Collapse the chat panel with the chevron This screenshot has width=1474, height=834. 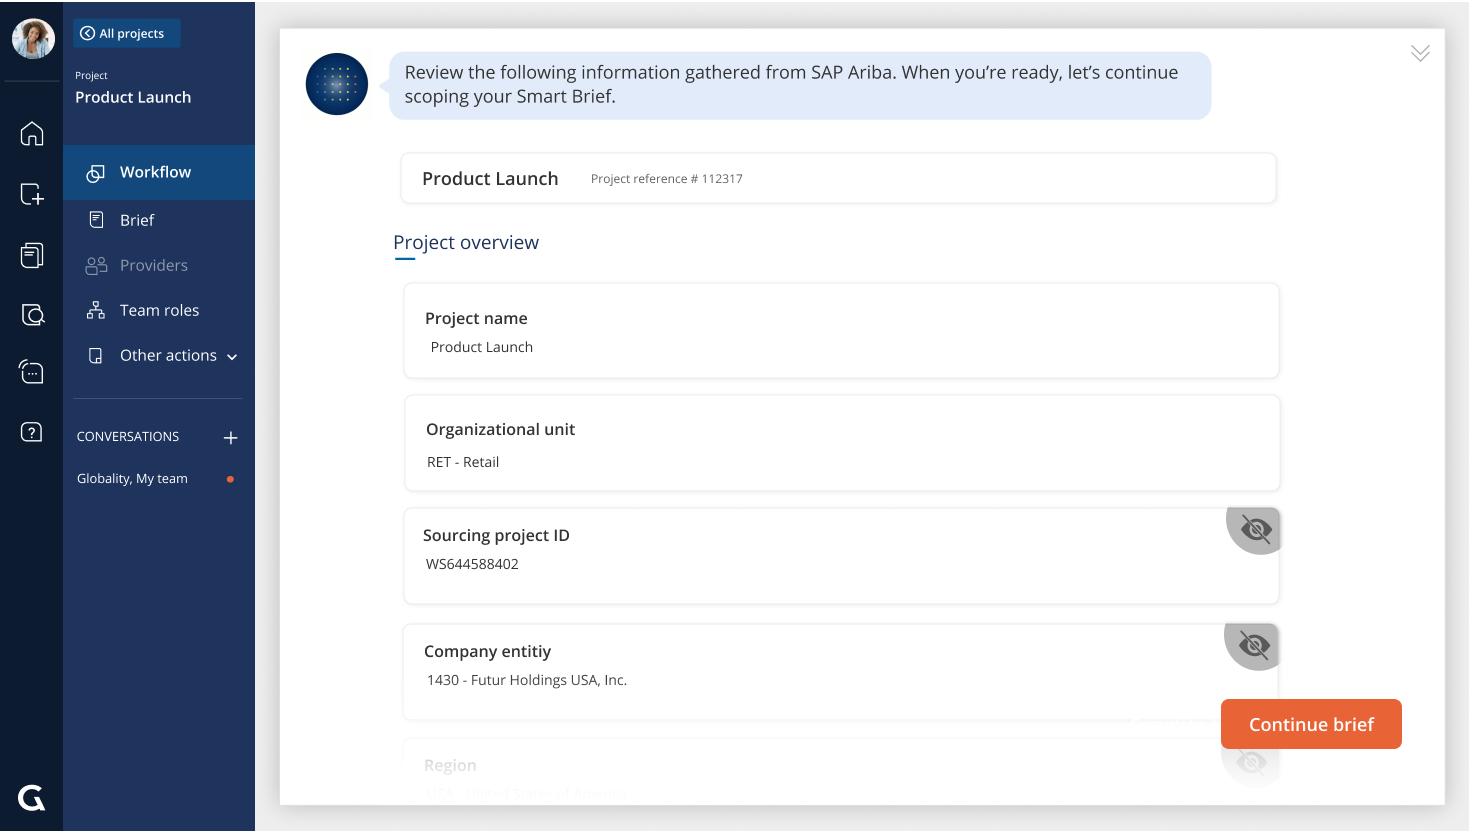click(x=1419, y=53)
